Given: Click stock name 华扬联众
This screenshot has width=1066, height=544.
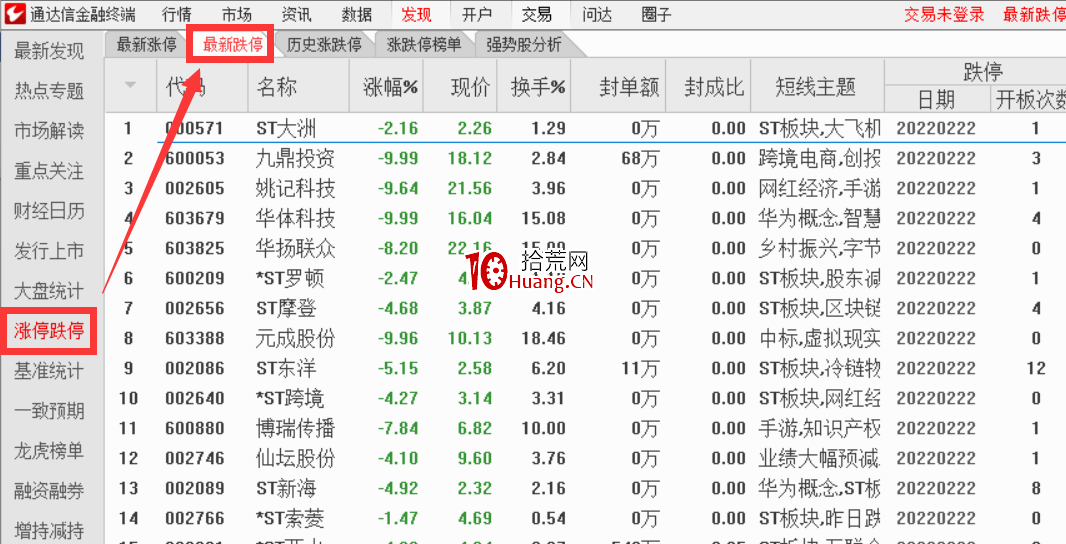Looking at the screenshot, I should pyautogui.click(x=296, y=248).
